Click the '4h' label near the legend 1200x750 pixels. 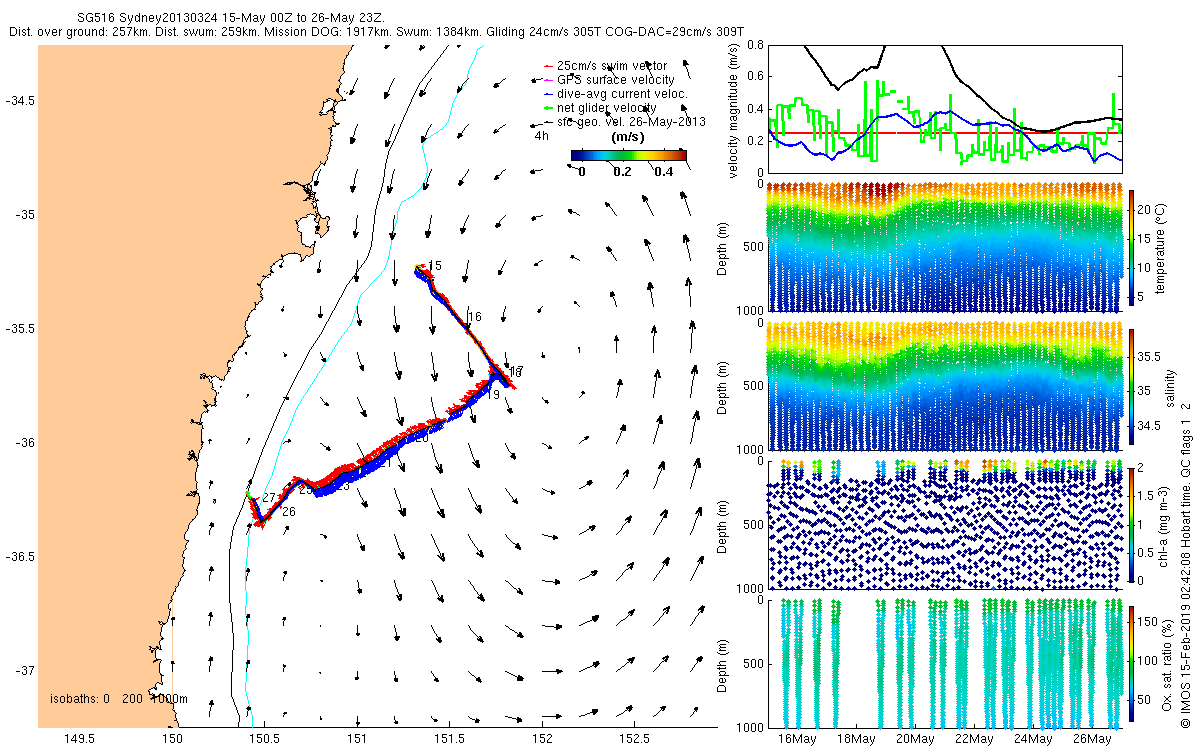pos(541,135)
